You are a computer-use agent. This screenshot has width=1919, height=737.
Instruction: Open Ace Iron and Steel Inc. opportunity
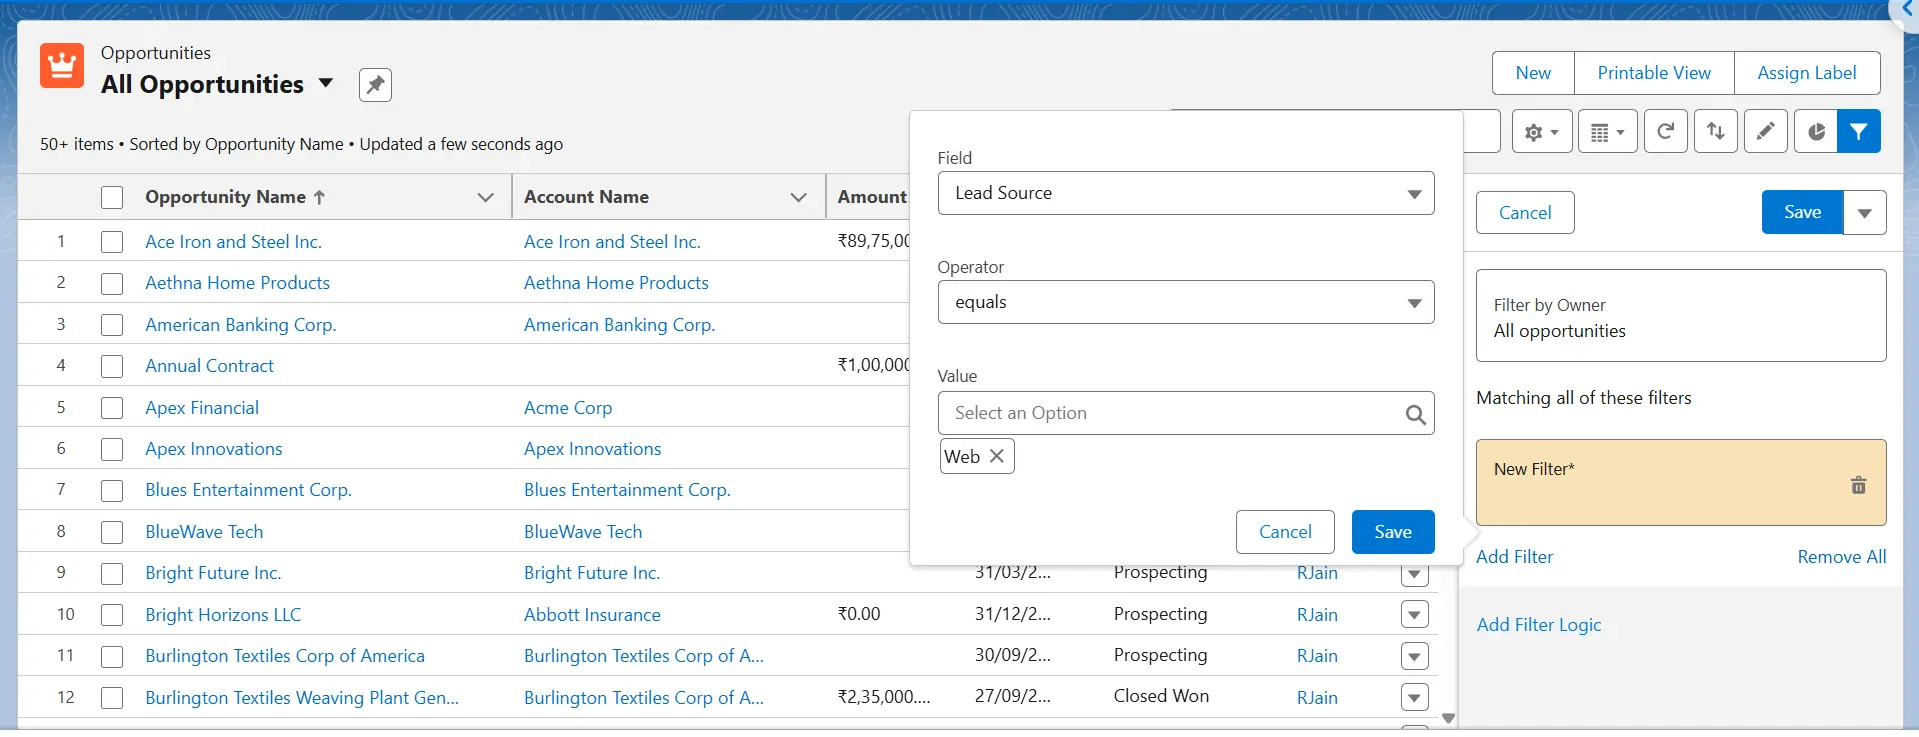point(233,242)
